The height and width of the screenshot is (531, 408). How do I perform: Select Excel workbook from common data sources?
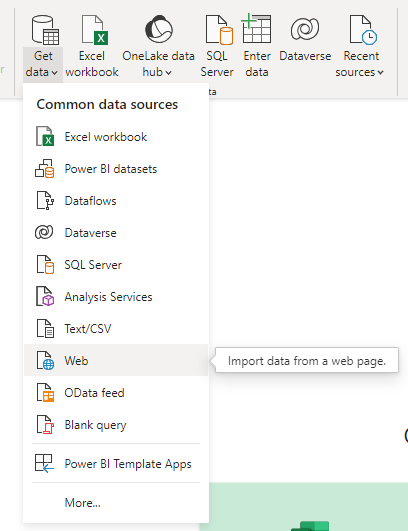(x=116, y=136)
